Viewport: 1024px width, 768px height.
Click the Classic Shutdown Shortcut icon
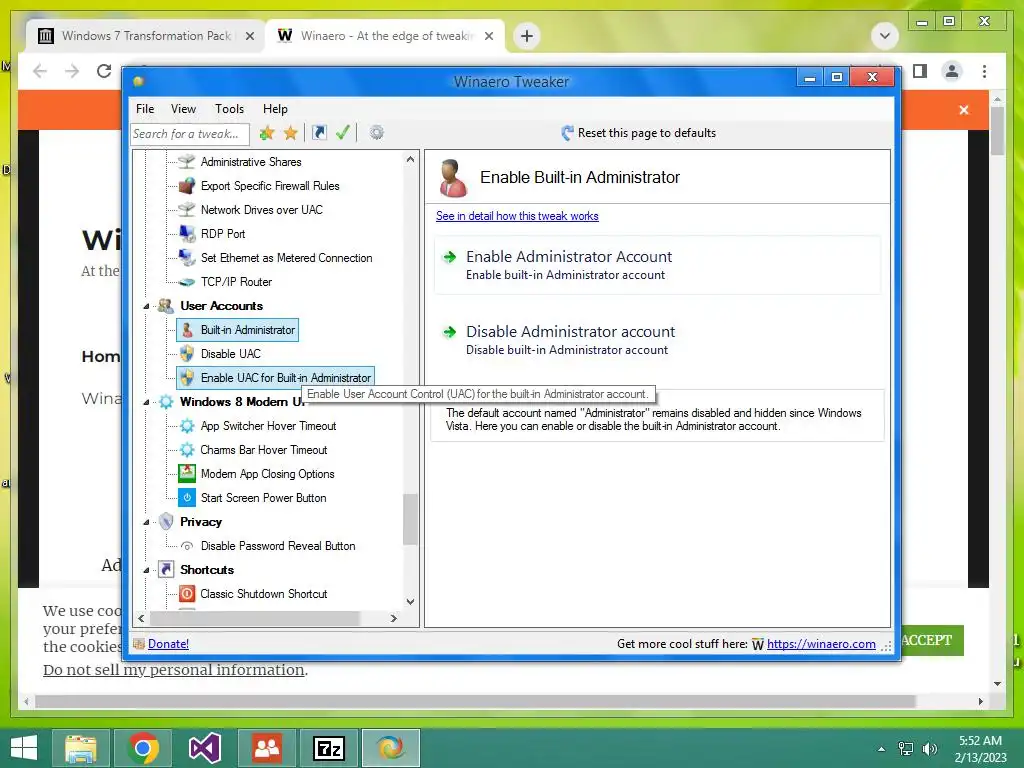(187, 594)
